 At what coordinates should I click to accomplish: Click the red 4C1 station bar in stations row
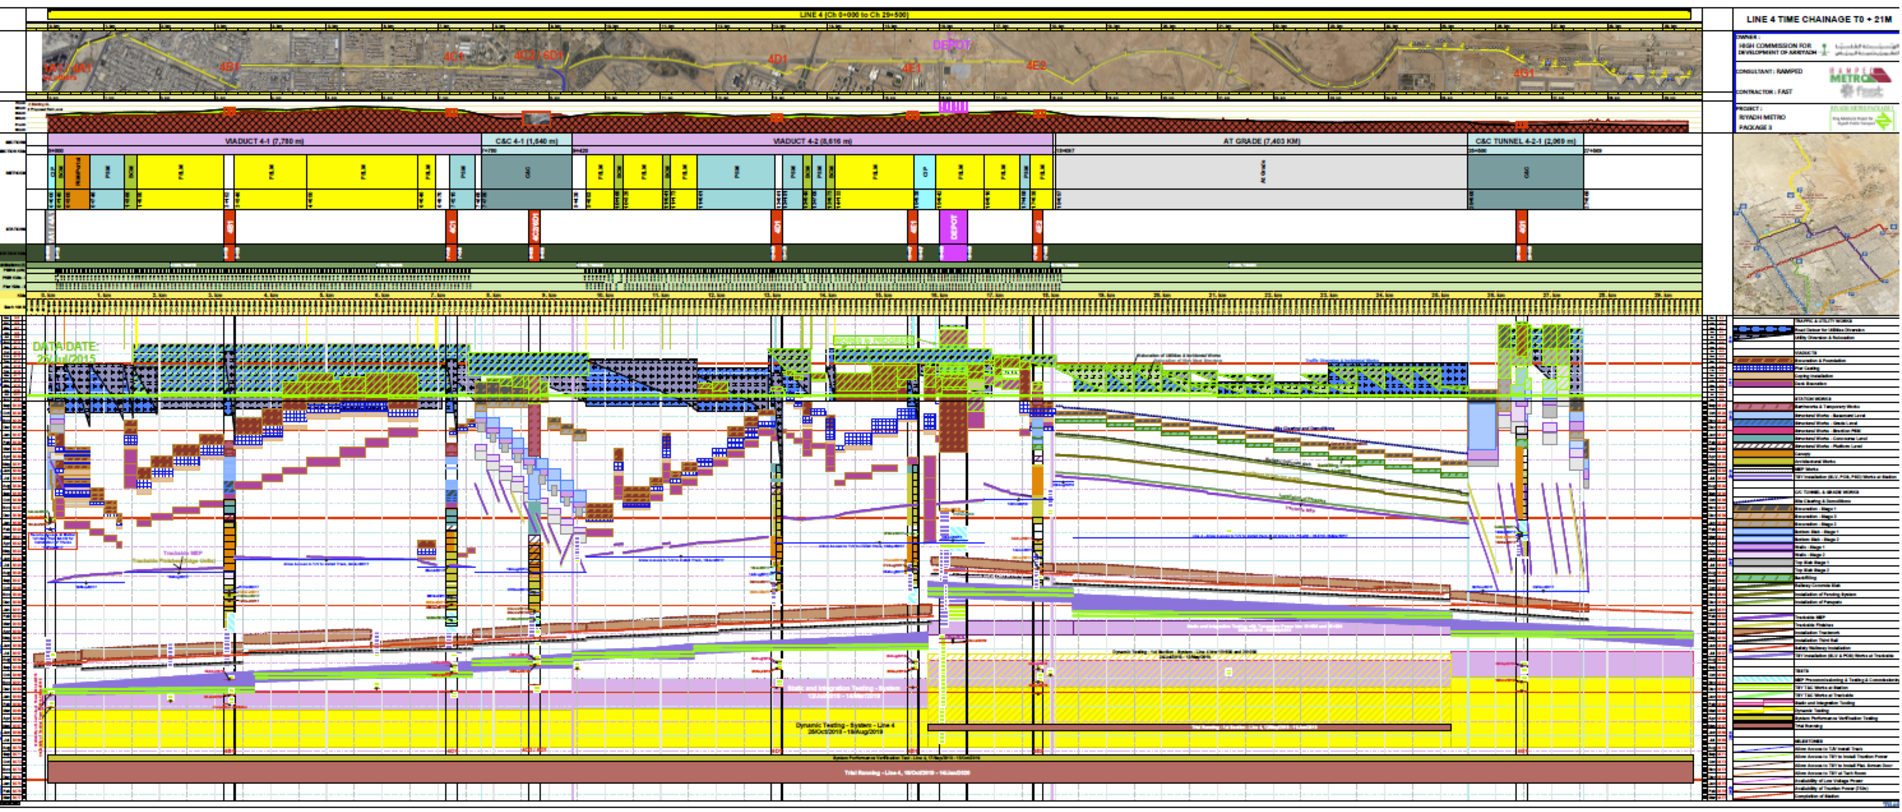click(452, 227)
